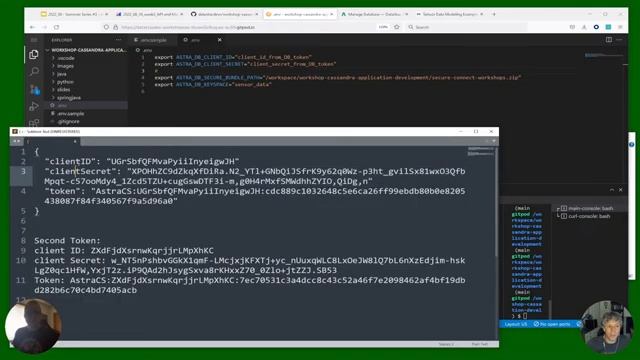The image size is (640, 360).
Task: Click the ASTRA_DB_KEYSPACE line in VS Code
Action: (213, 84)
